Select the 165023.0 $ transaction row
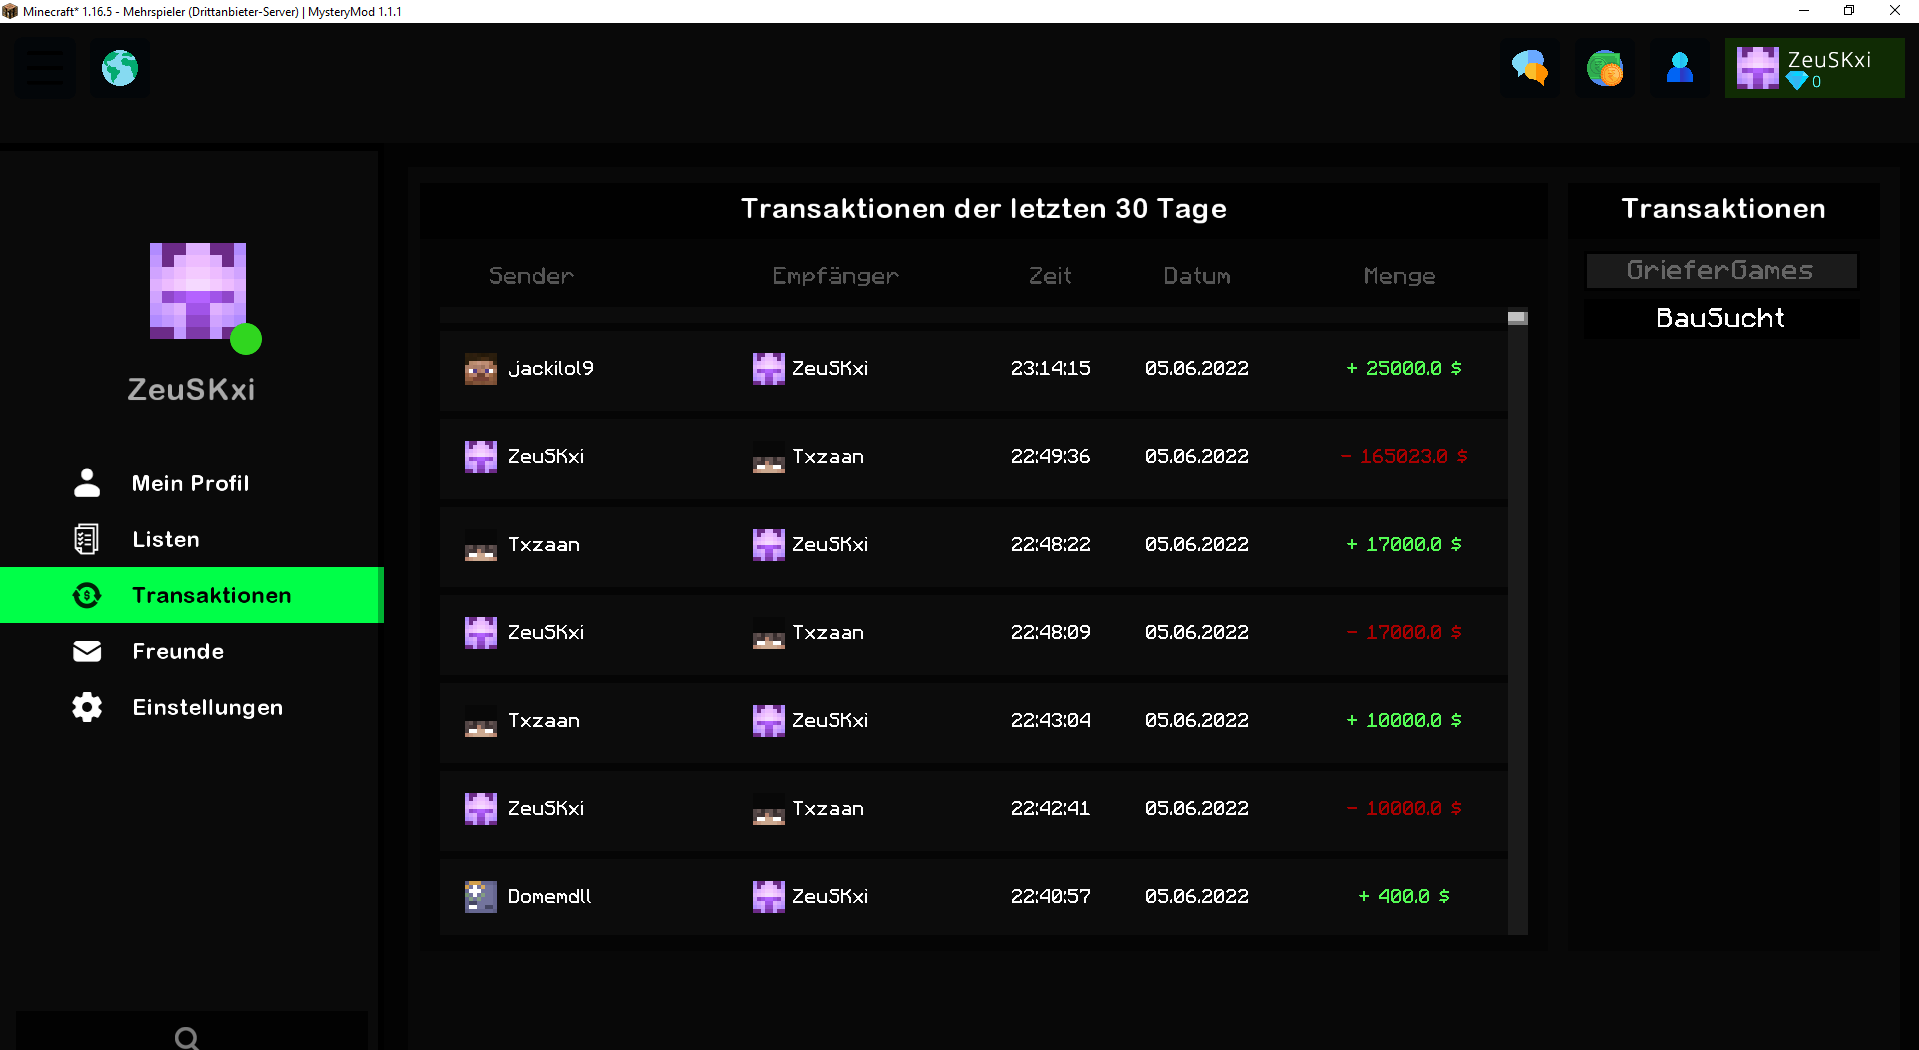Image resolution: width=1919 pixels, height=1050 pixels. pos(973,457)
